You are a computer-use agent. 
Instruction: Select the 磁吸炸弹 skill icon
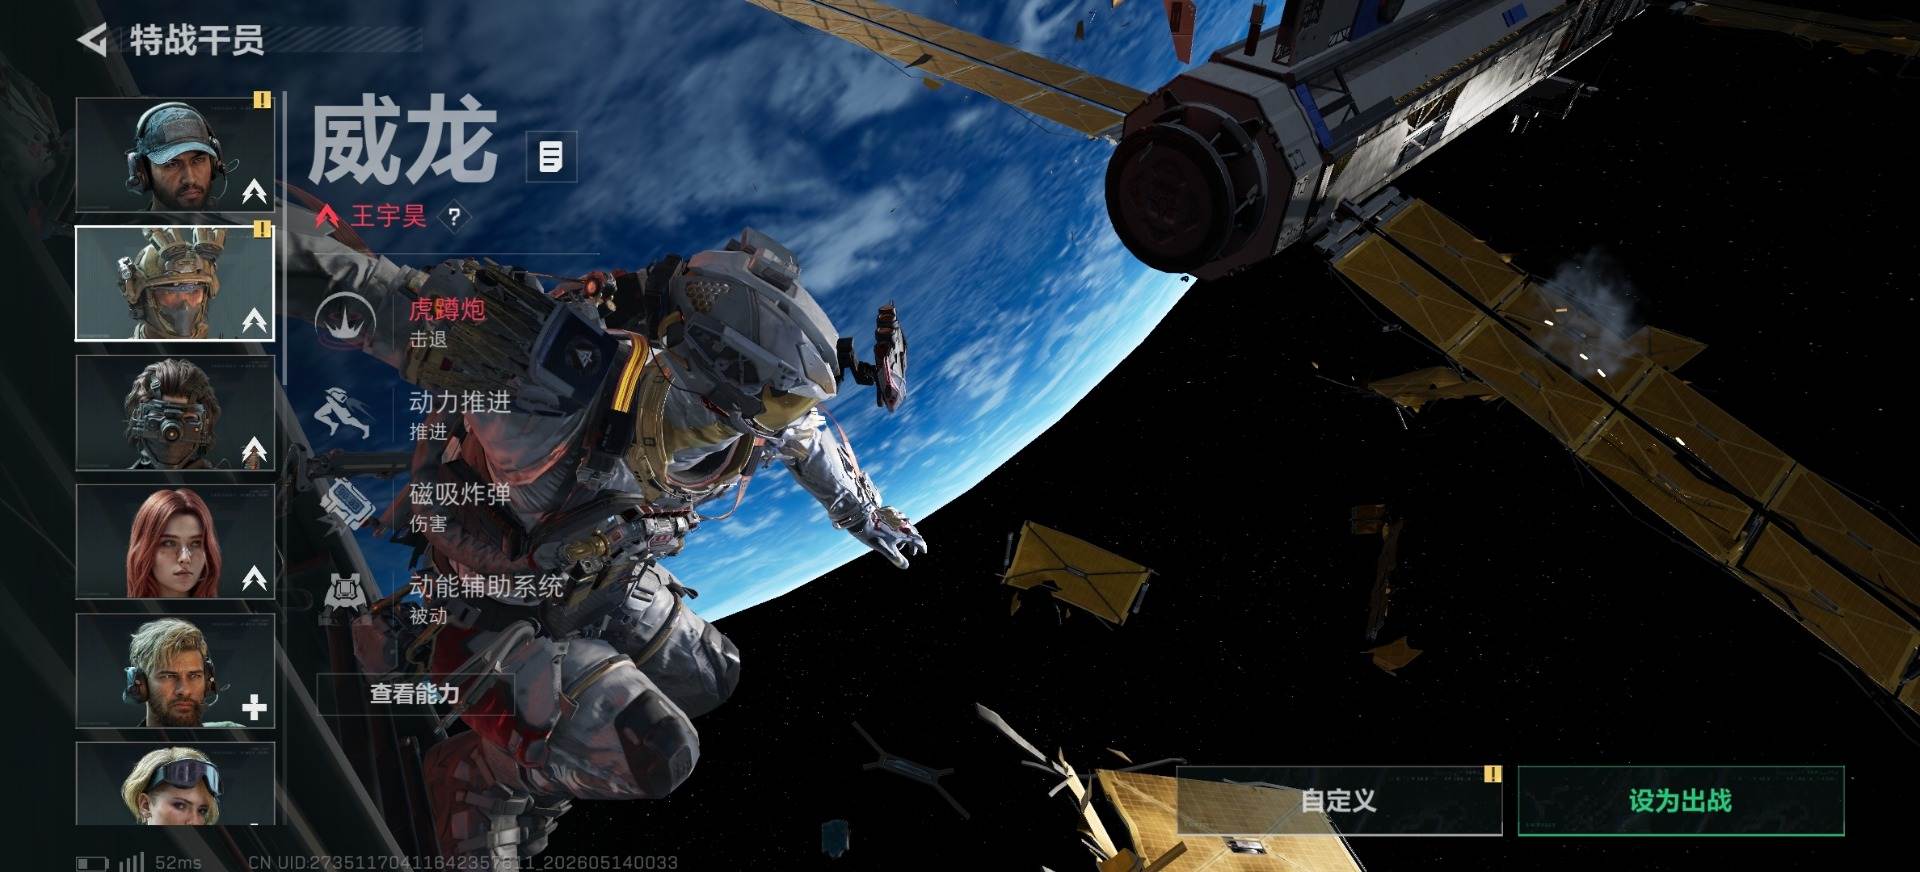[345, 506]
